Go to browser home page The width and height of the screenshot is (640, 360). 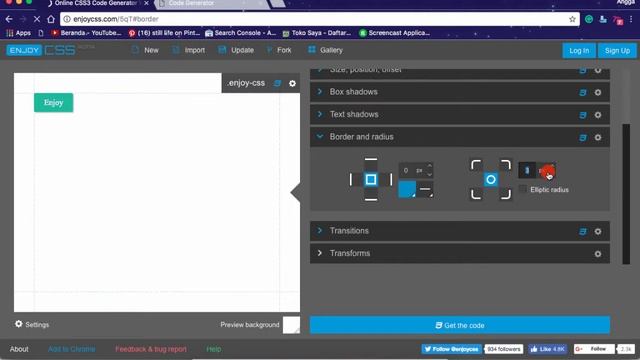pyautogui.click(x=51, y=19)
